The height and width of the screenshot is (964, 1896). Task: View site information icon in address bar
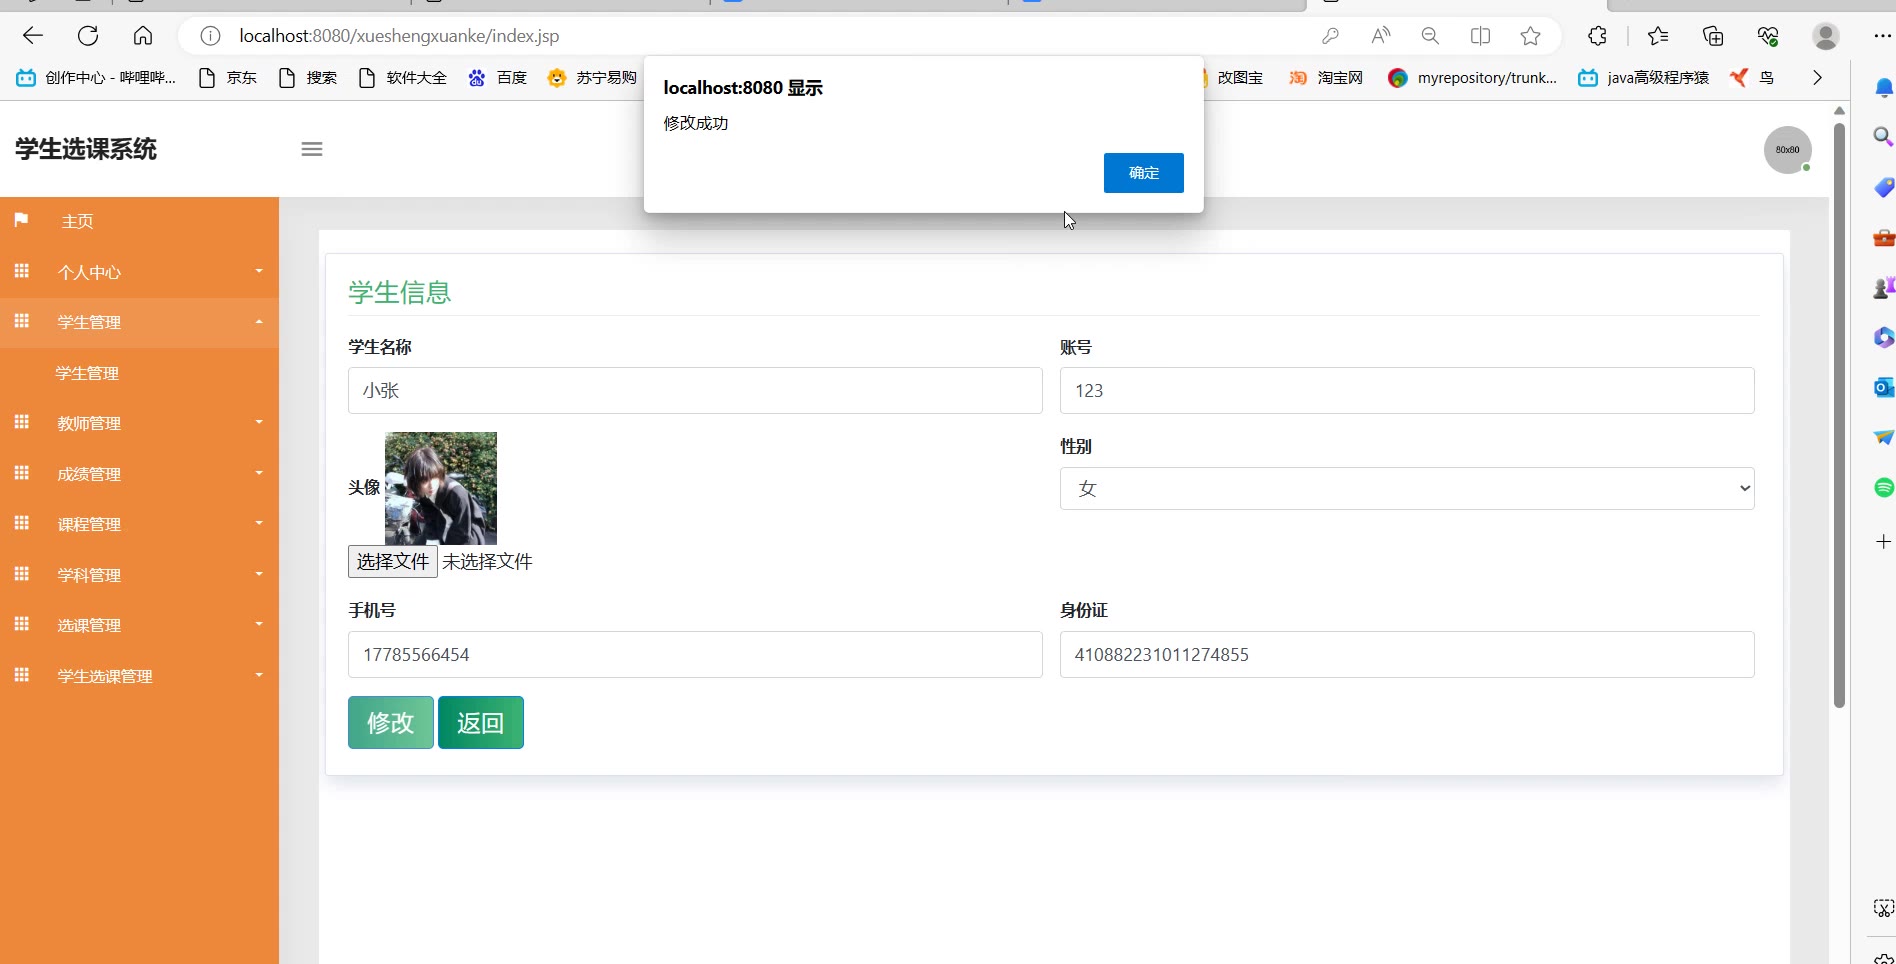[210, 36]
